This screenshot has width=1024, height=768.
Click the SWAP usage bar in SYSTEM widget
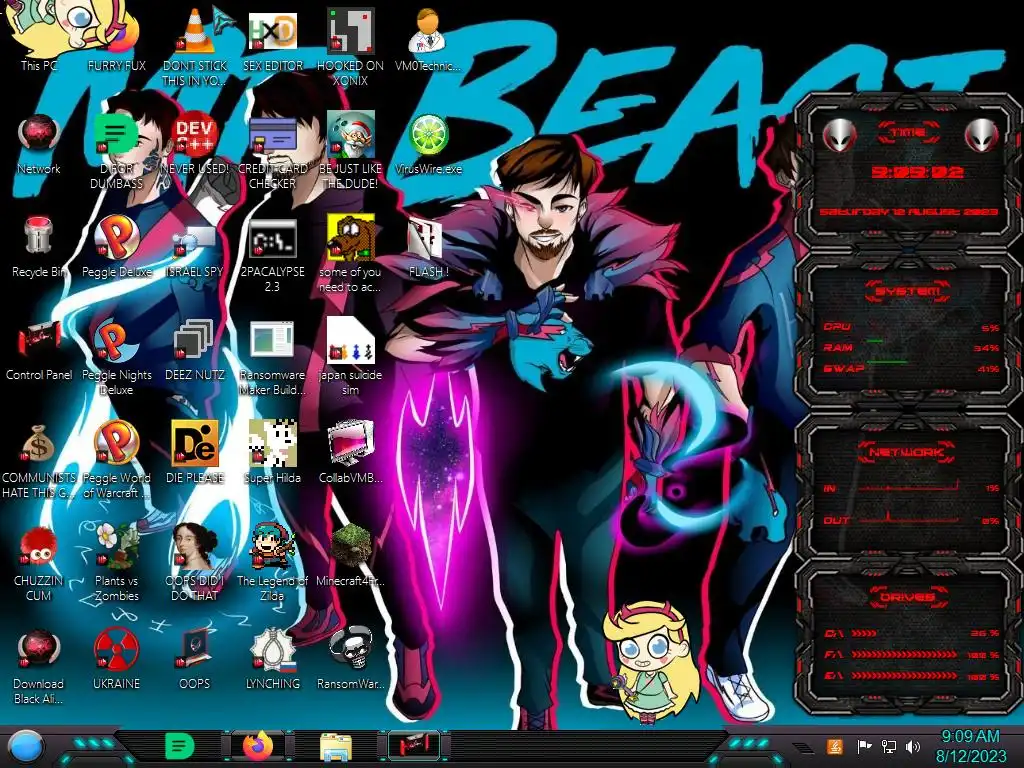pos(912,368)
